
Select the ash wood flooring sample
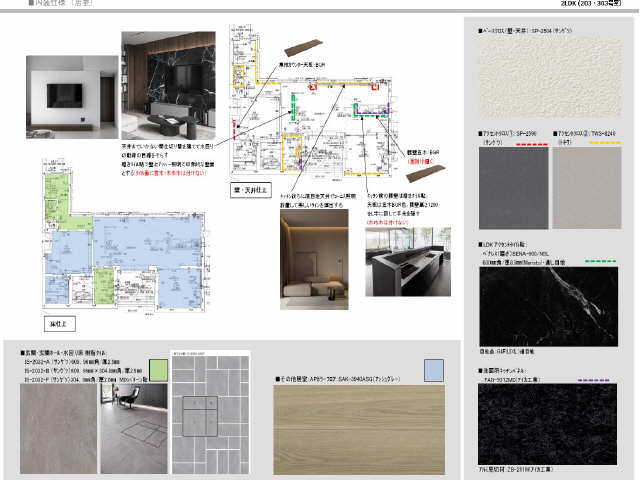click(x=359, y=429)
